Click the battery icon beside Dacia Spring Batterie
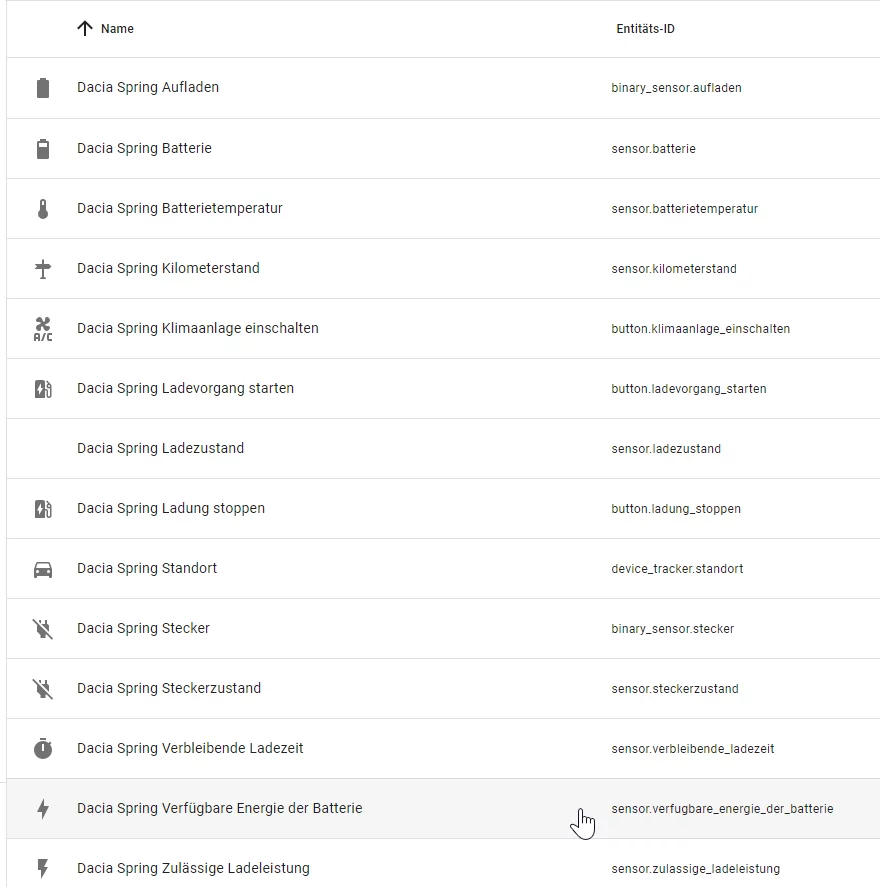Screen dimensions: 880x887 click(43, 149)
